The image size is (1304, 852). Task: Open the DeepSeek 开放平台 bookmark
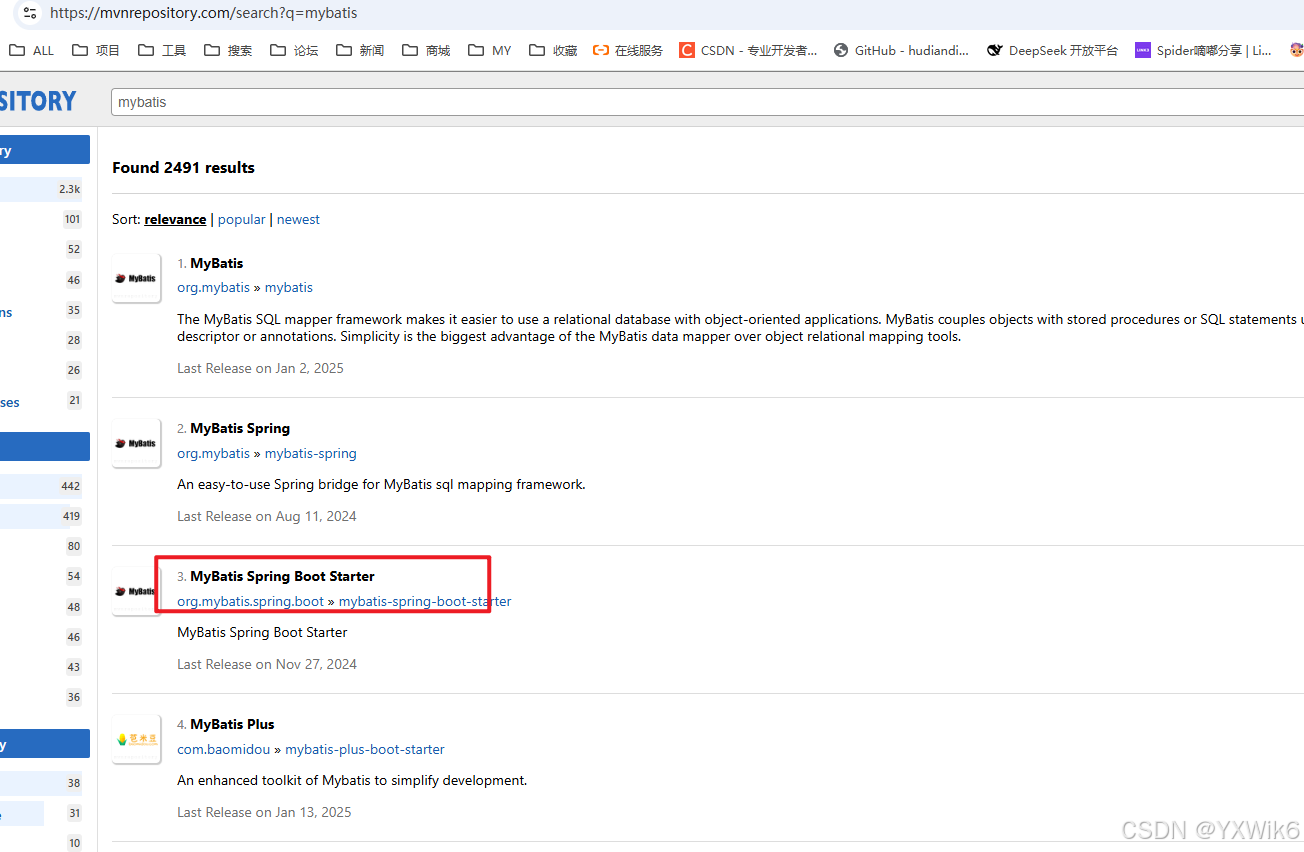pyautogui.click(x=1052, y=50)
